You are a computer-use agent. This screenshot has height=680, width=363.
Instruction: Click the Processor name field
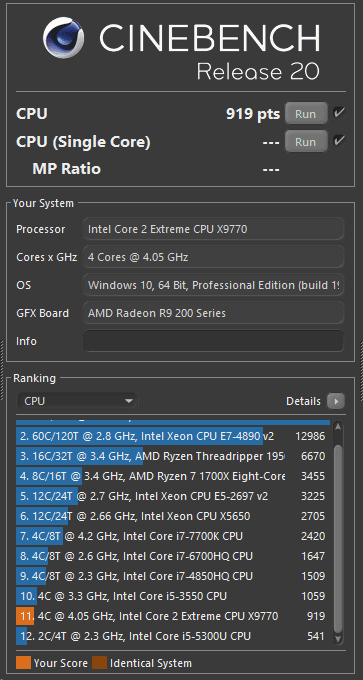[x=213, y=229]
